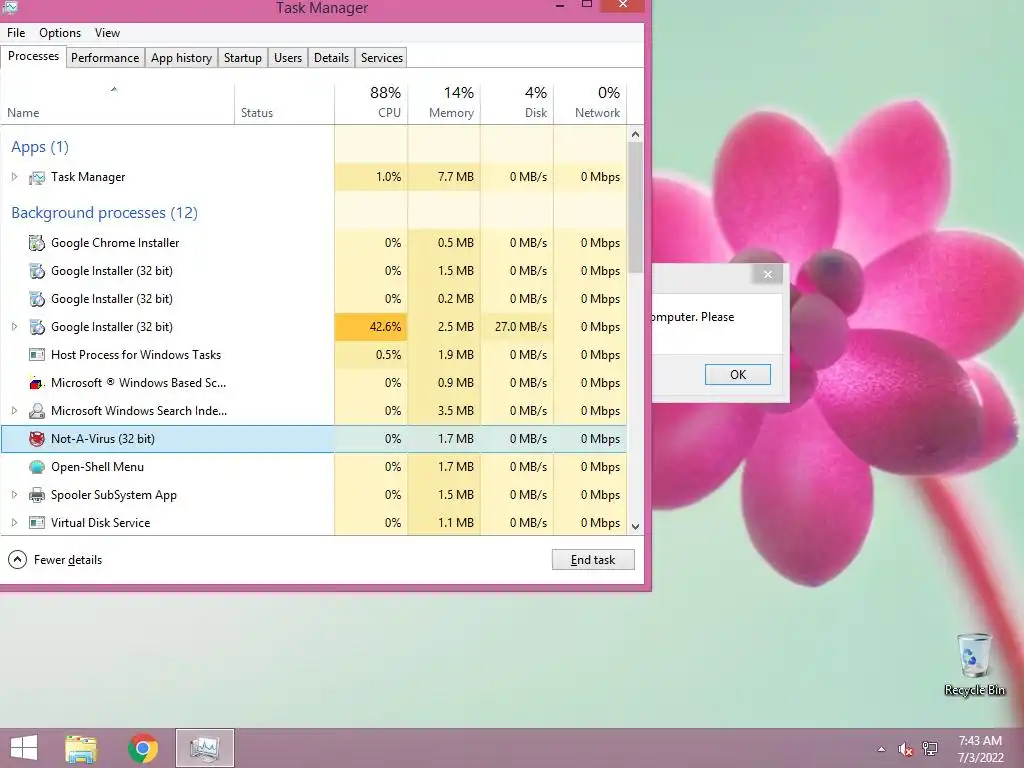Open the Windows Start button
This screenshot has height=768, width=1024.
pyautogui.click(x=24, y=748)
